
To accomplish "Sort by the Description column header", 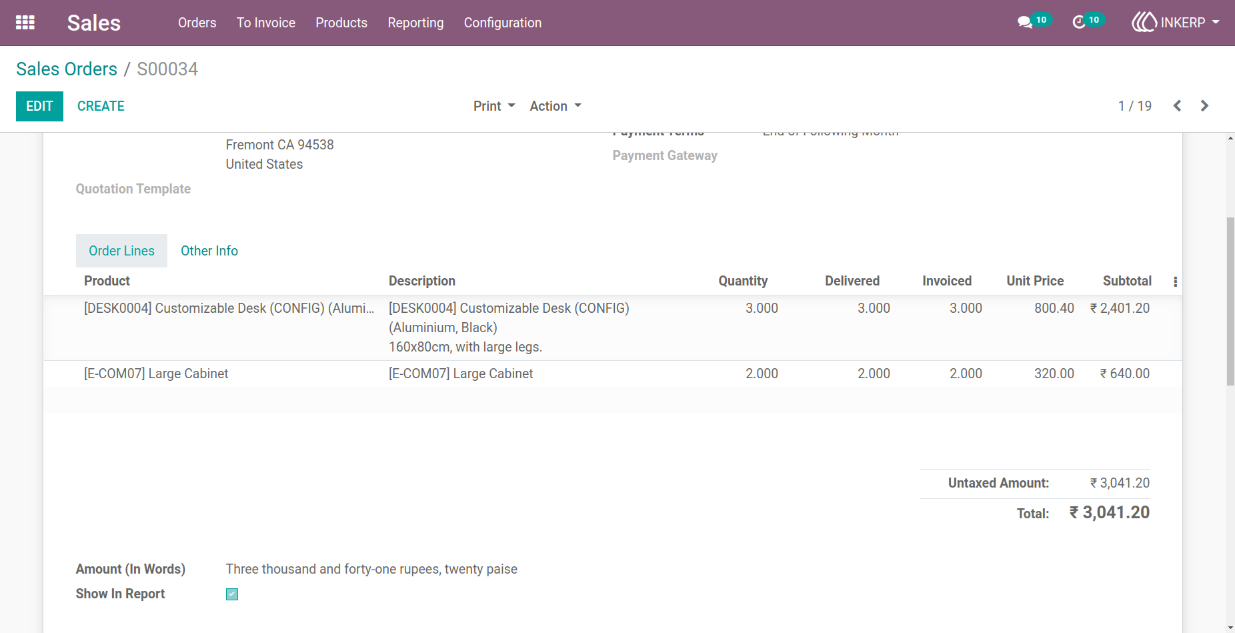I will coord(422,281).
